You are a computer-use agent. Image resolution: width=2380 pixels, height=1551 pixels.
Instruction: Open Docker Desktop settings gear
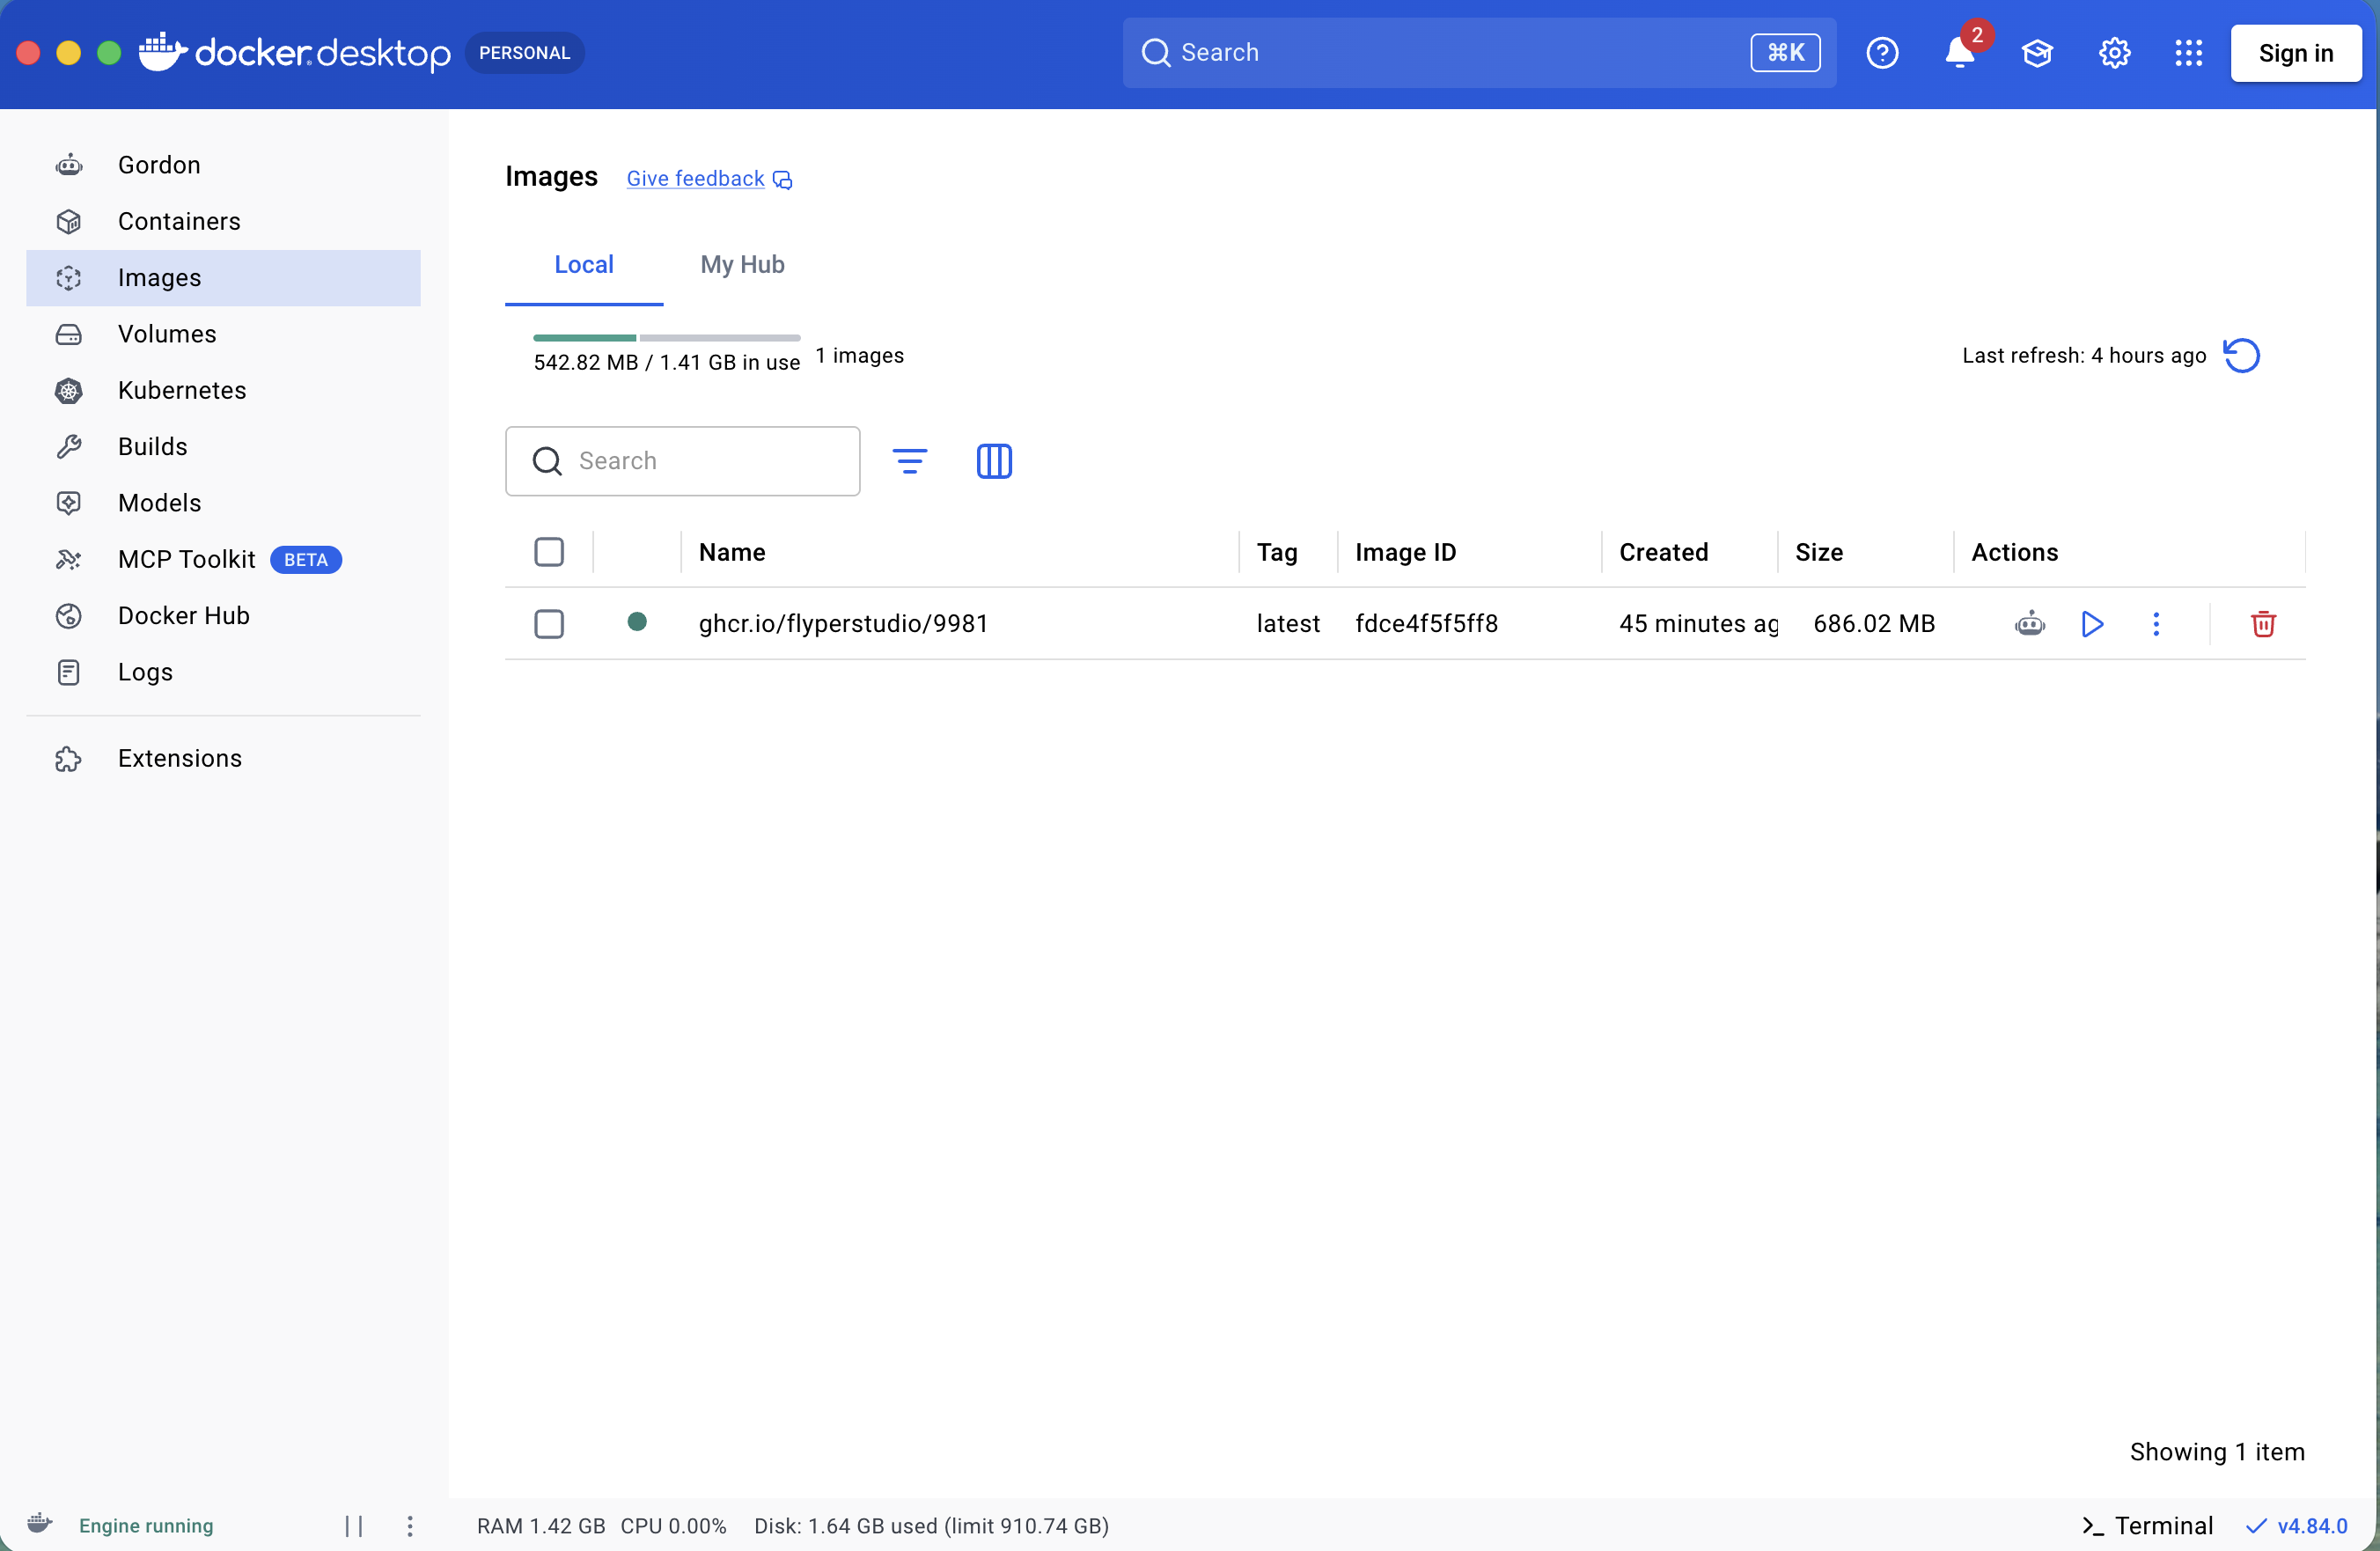(x=2114, y=53)
